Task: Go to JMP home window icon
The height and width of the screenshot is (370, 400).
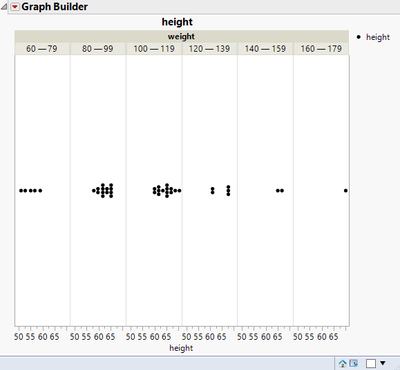Action: pos(342,363)
